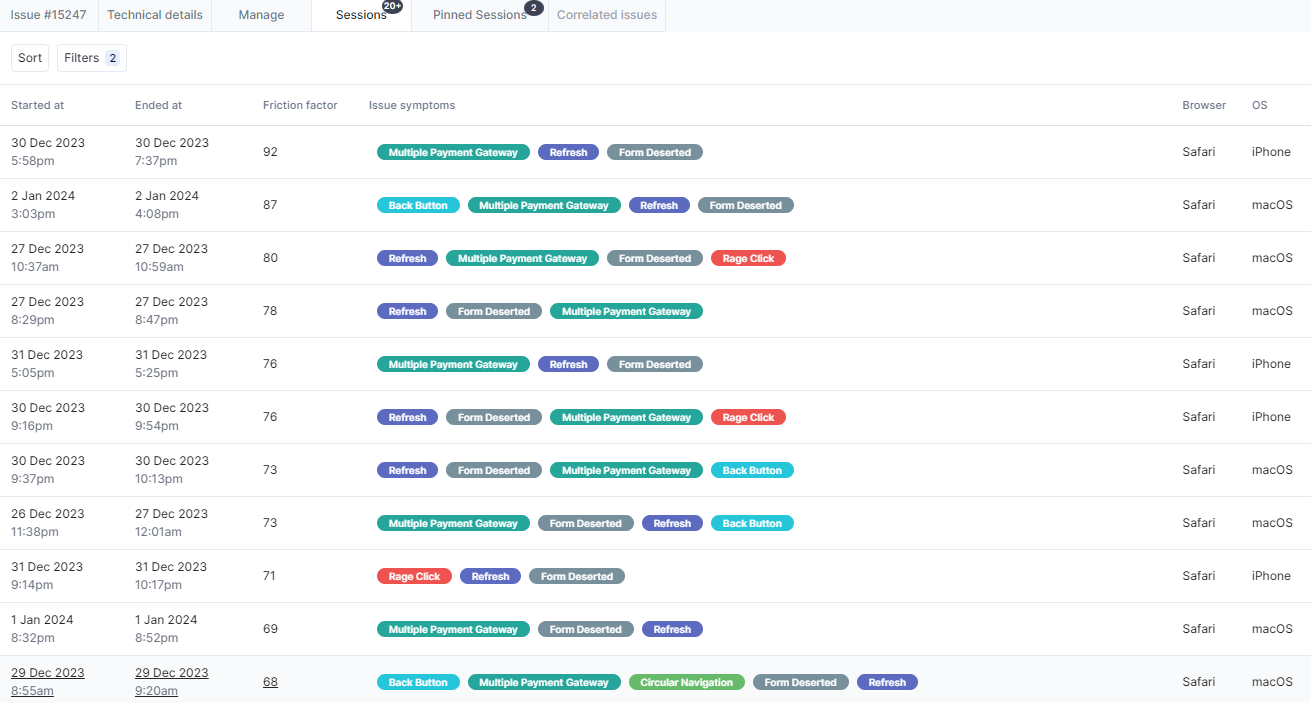Click Refresh tag in friction 69 row

pos(673,629)
